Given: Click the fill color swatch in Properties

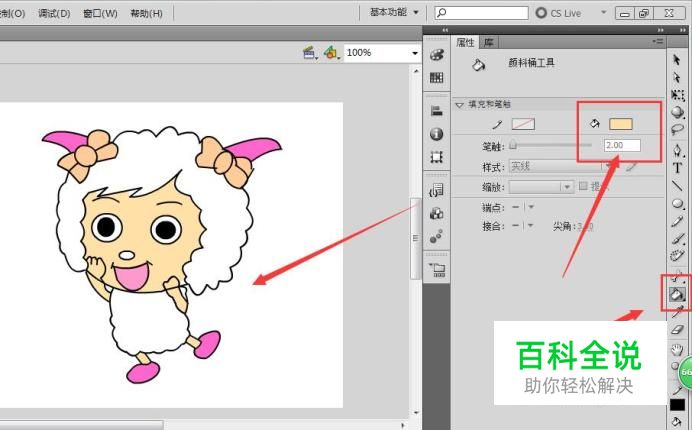Looking at the screenshot, I should 621,124.
